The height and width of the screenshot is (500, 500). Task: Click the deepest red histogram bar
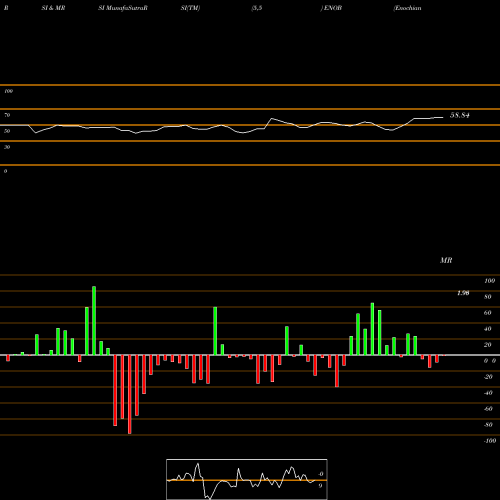pyautogui.click(x=130, y=394)
